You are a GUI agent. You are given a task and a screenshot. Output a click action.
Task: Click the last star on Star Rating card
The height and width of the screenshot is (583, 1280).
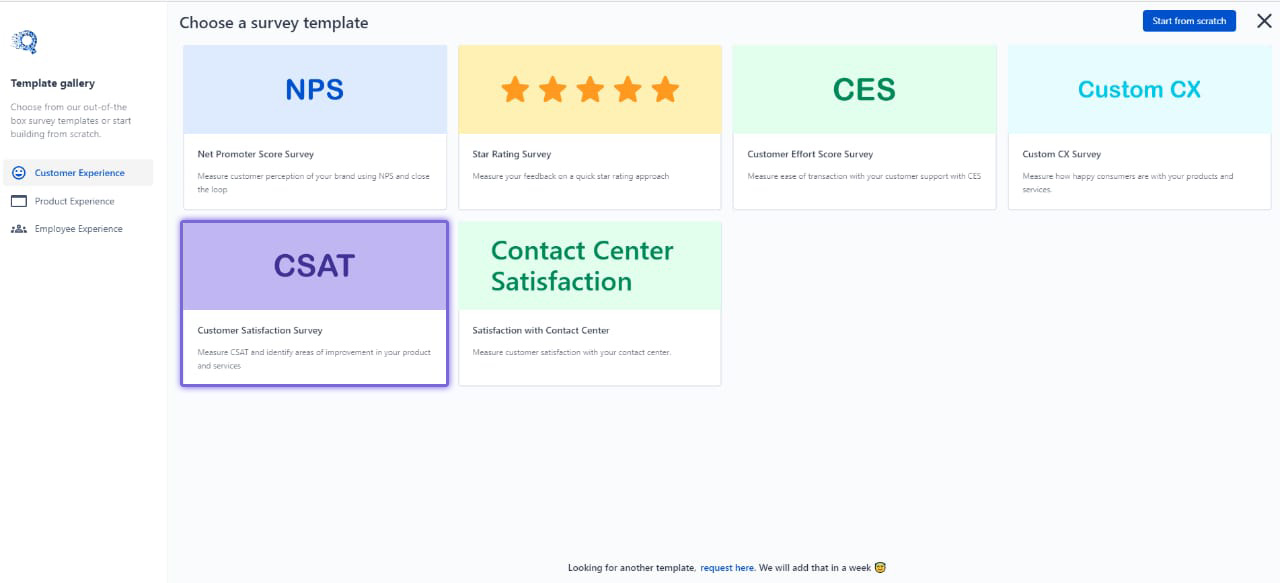pyautogui.click(x=665, y=88)
